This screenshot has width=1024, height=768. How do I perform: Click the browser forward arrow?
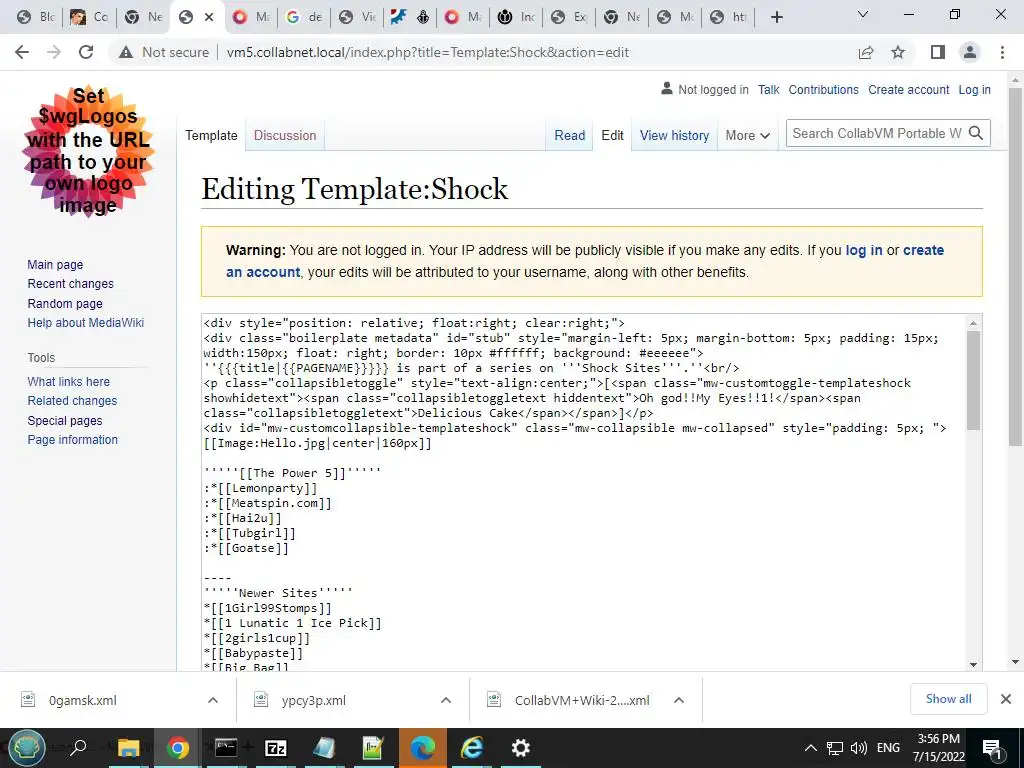(x=54, y=52)
